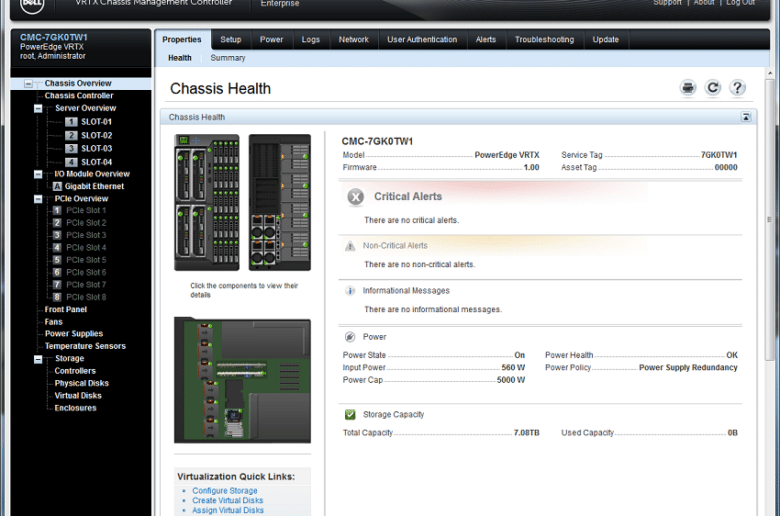Click the Non-Critical Alerts warning icon

coord(350,246)
